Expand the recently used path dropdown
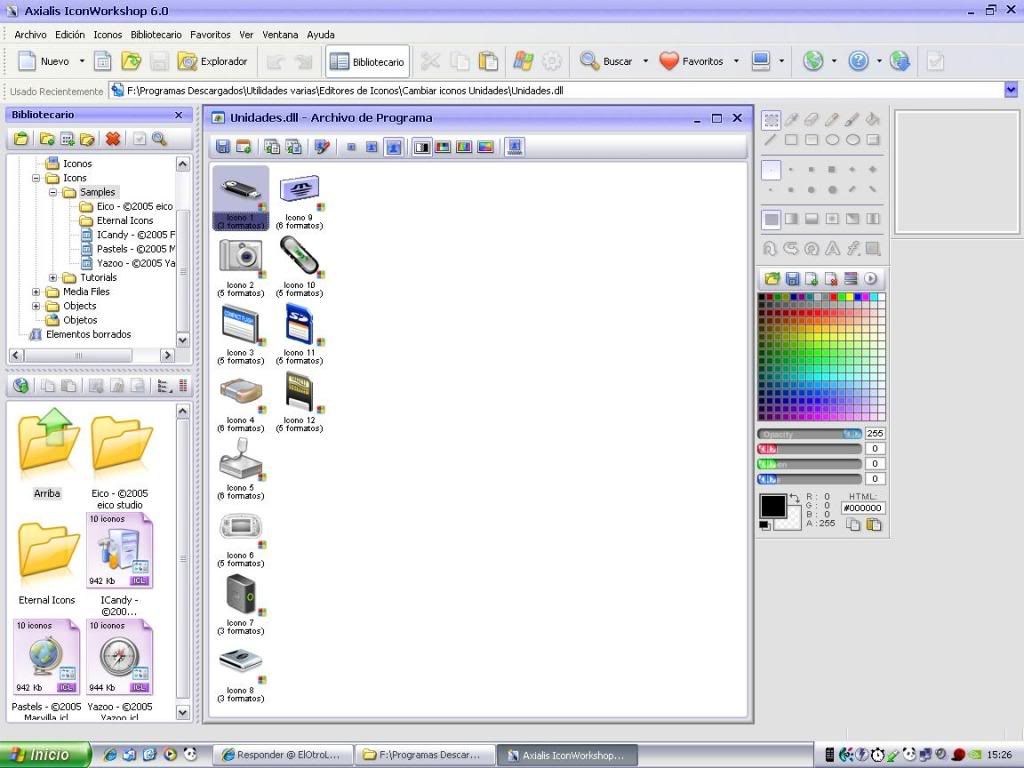 click(x=1011, y=90)
